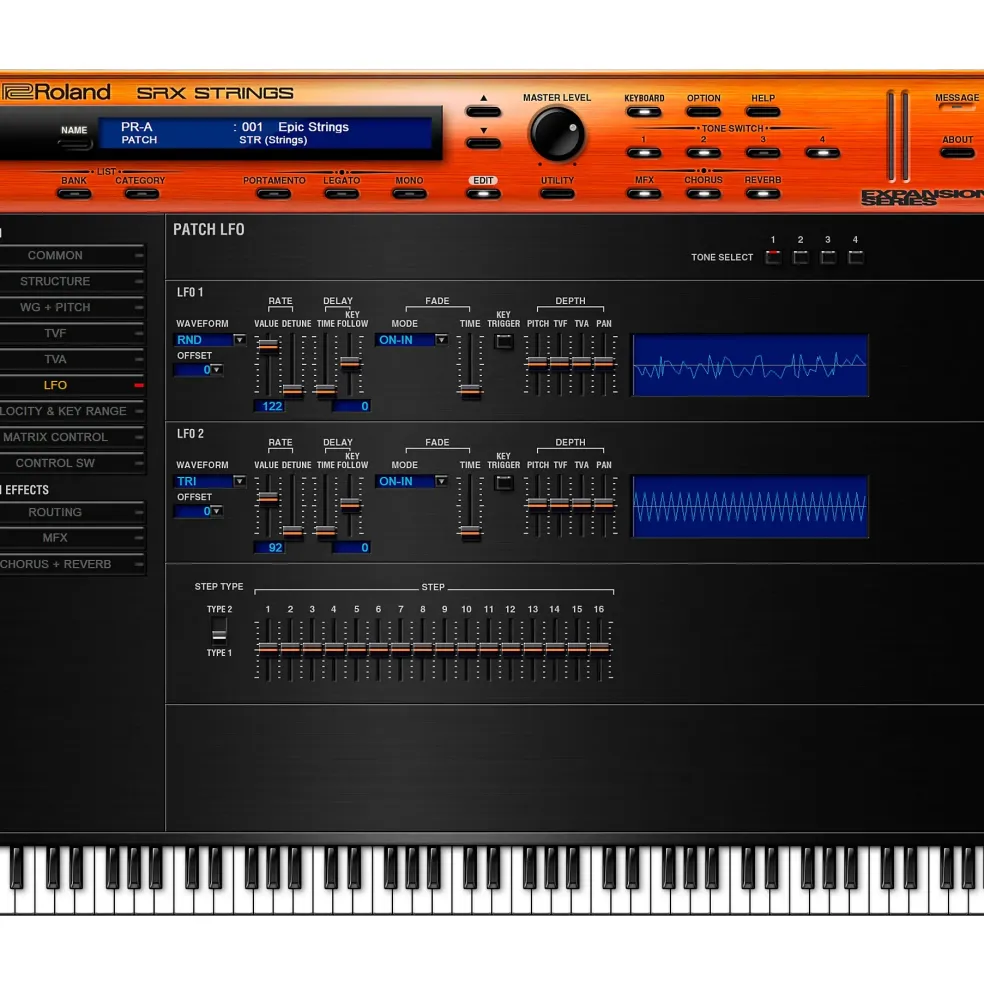The image size is (984, 985).
Task: Click the NAME button beside patch display
Action: [74, 144]
